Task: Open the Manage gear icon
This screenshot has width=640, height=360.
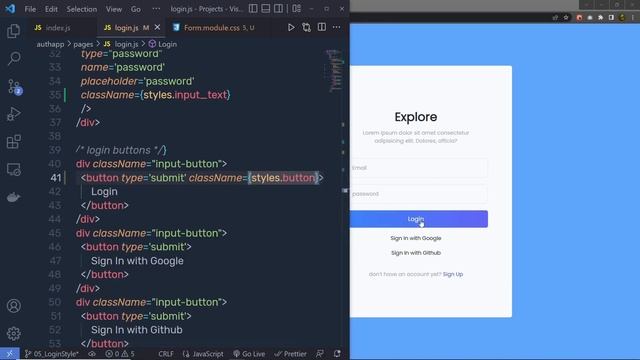Action: pyautogui.click(x=13, y=333)
